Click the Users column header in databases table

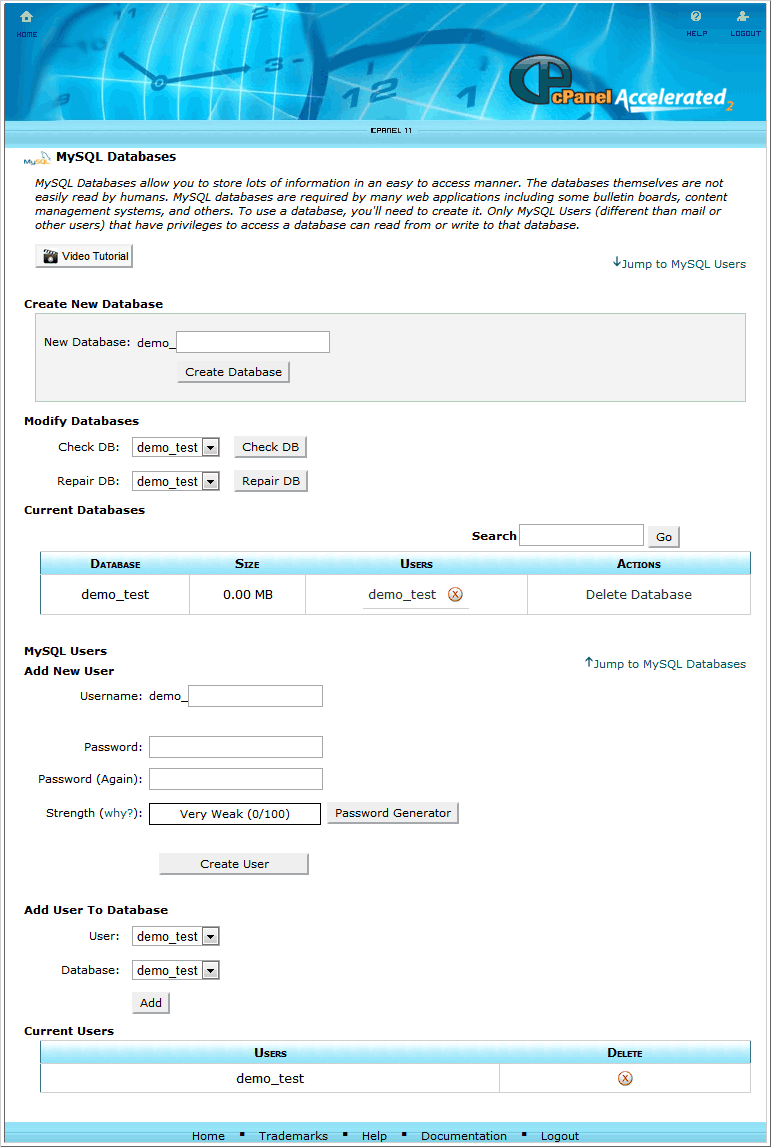[x=416, y=563]
